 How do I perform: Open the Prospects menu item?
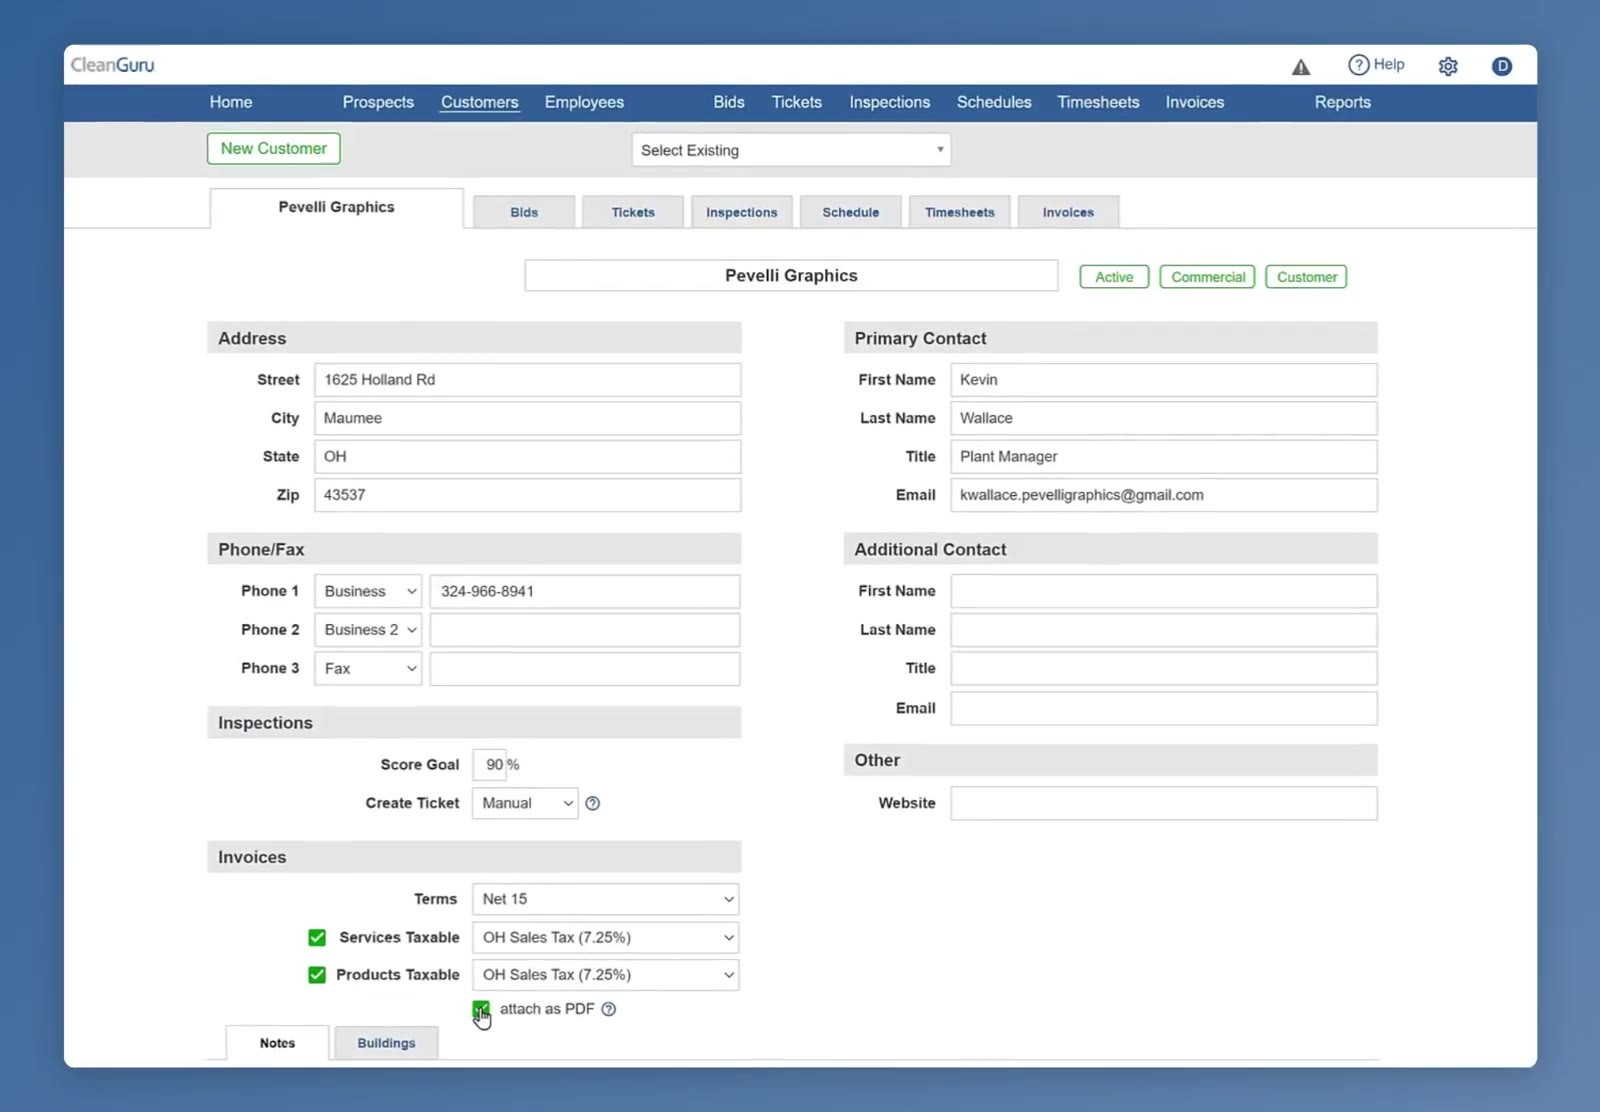(378, 102)
